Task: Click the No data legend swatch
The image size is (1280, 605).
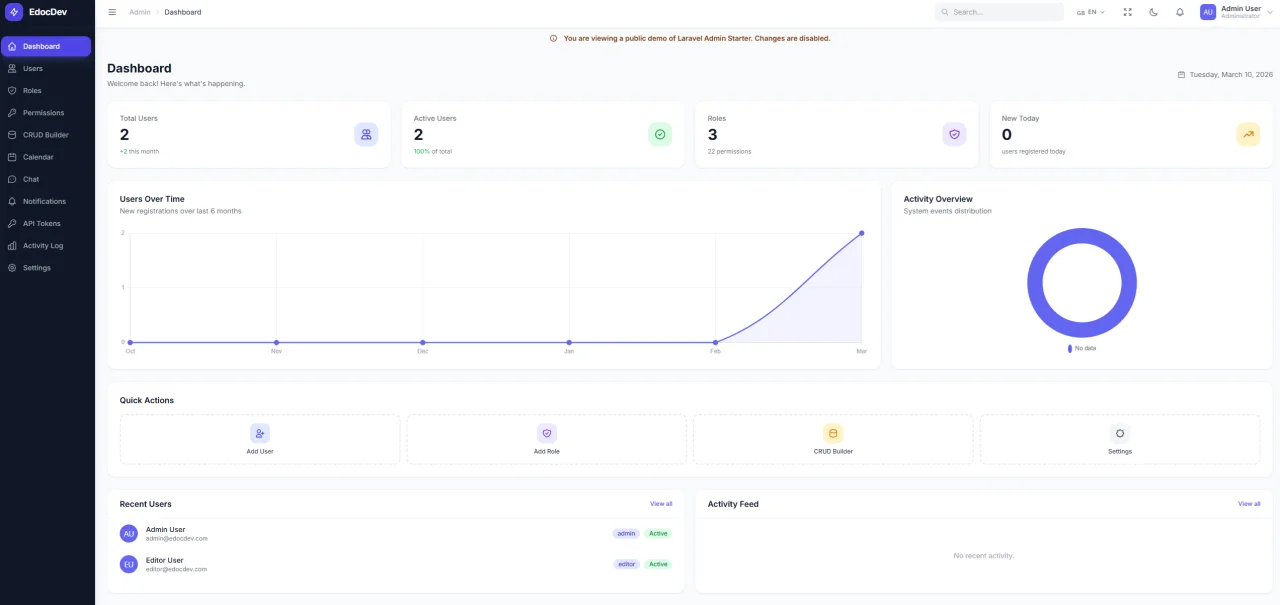Action: pos(1070,348)
